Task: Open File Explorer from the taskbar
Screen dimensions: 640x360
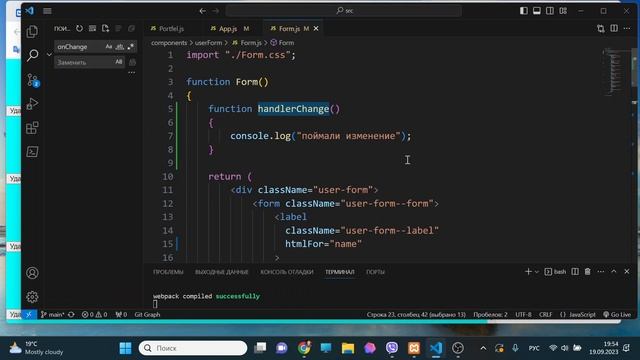Action: [x=348, y=348]
